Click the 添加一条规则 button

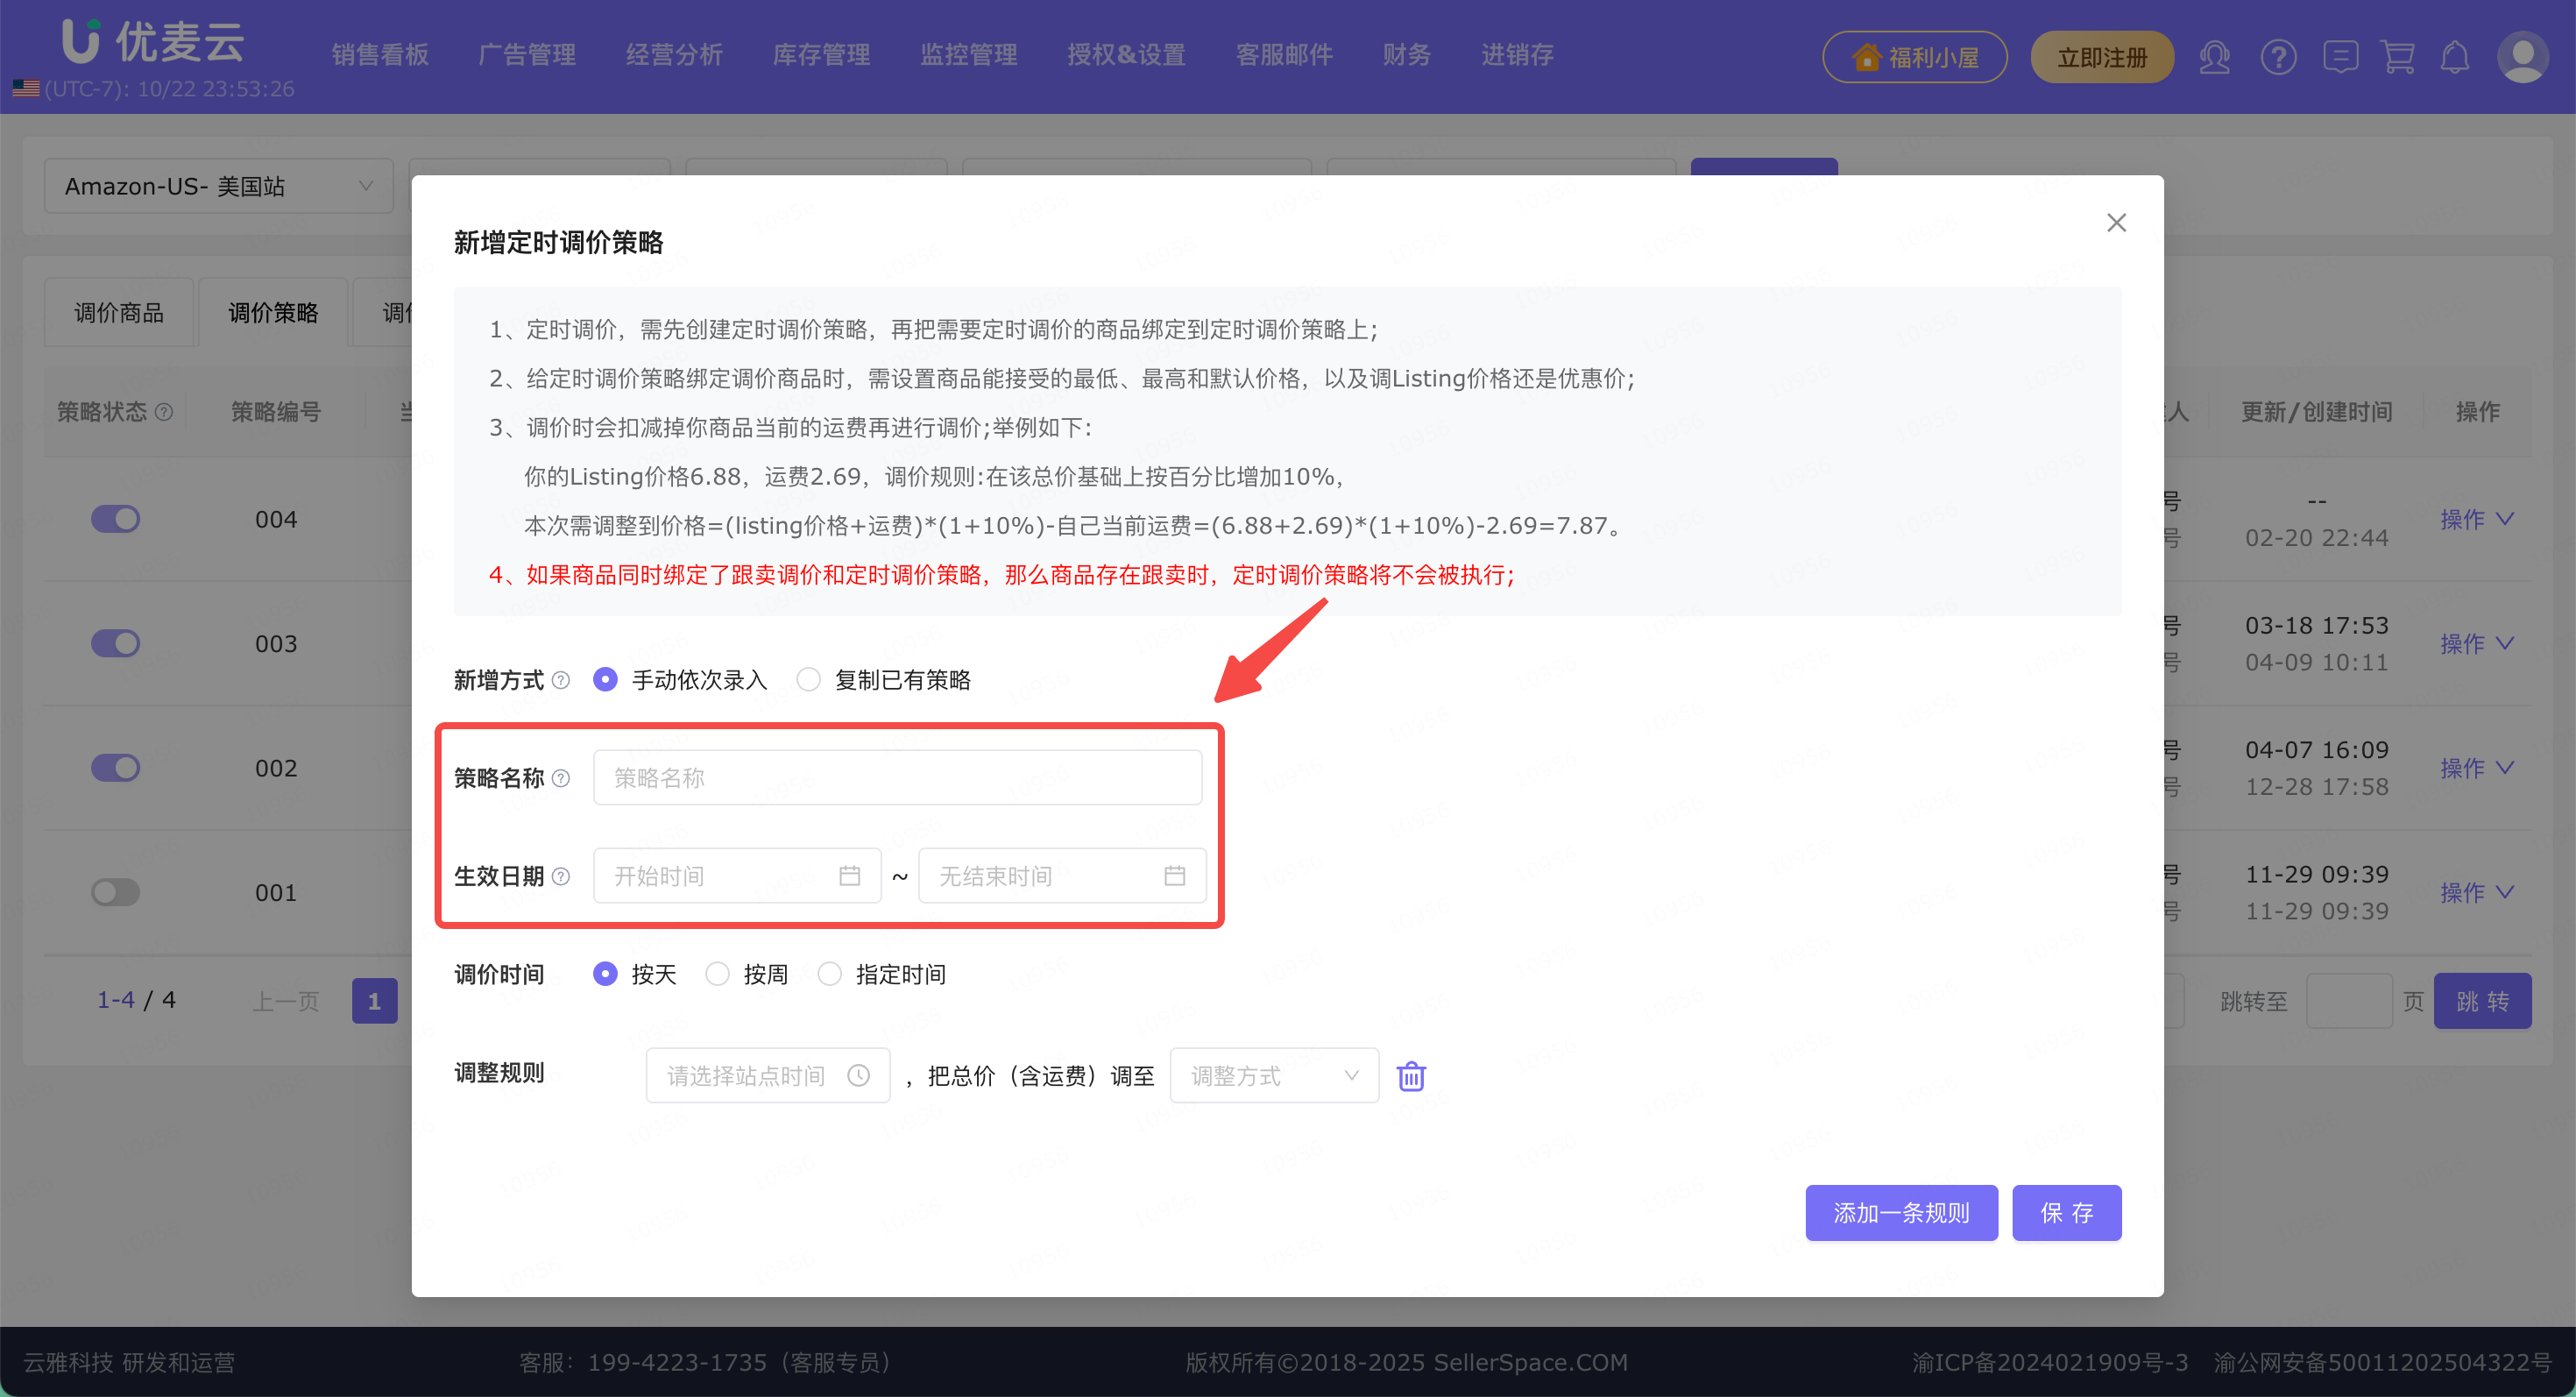pyautogui.click(x=1900, y=1213)
